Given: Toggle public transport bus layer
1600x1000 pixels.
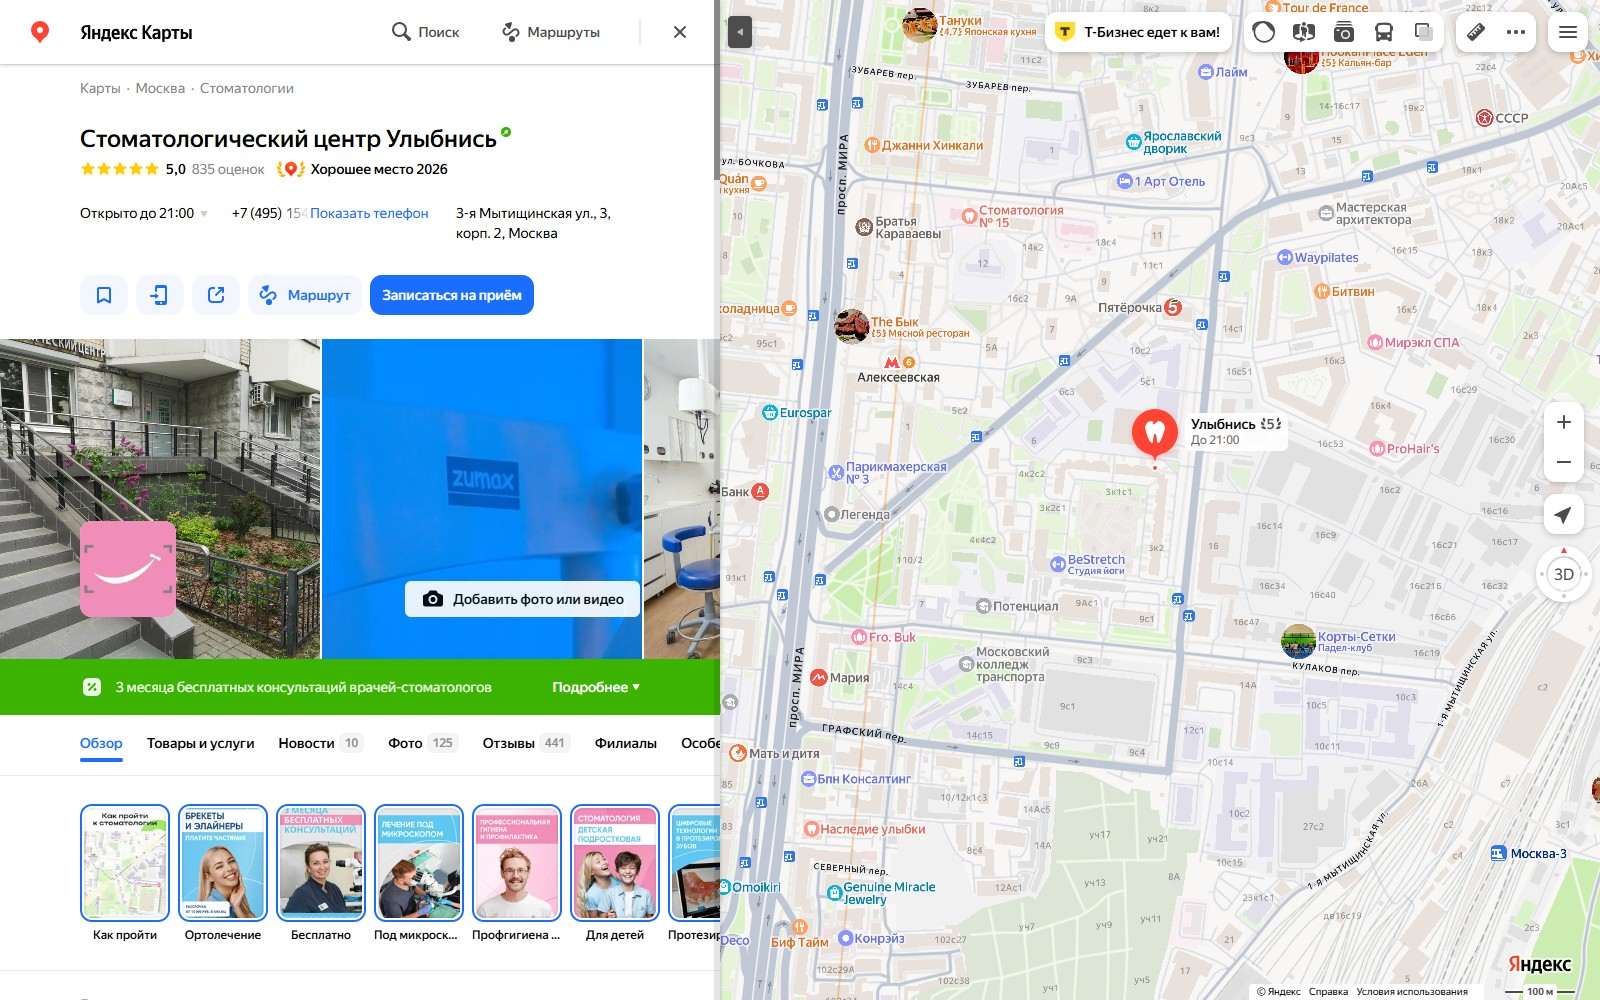Looking at the screenshot, I should click(x=1384, y=32).
